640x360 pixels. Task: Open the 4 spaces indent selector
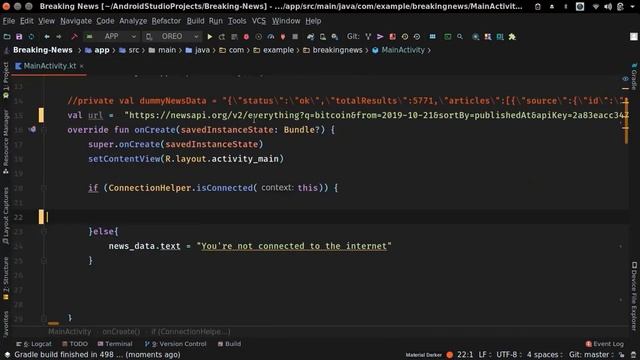[x=544, y=354]
